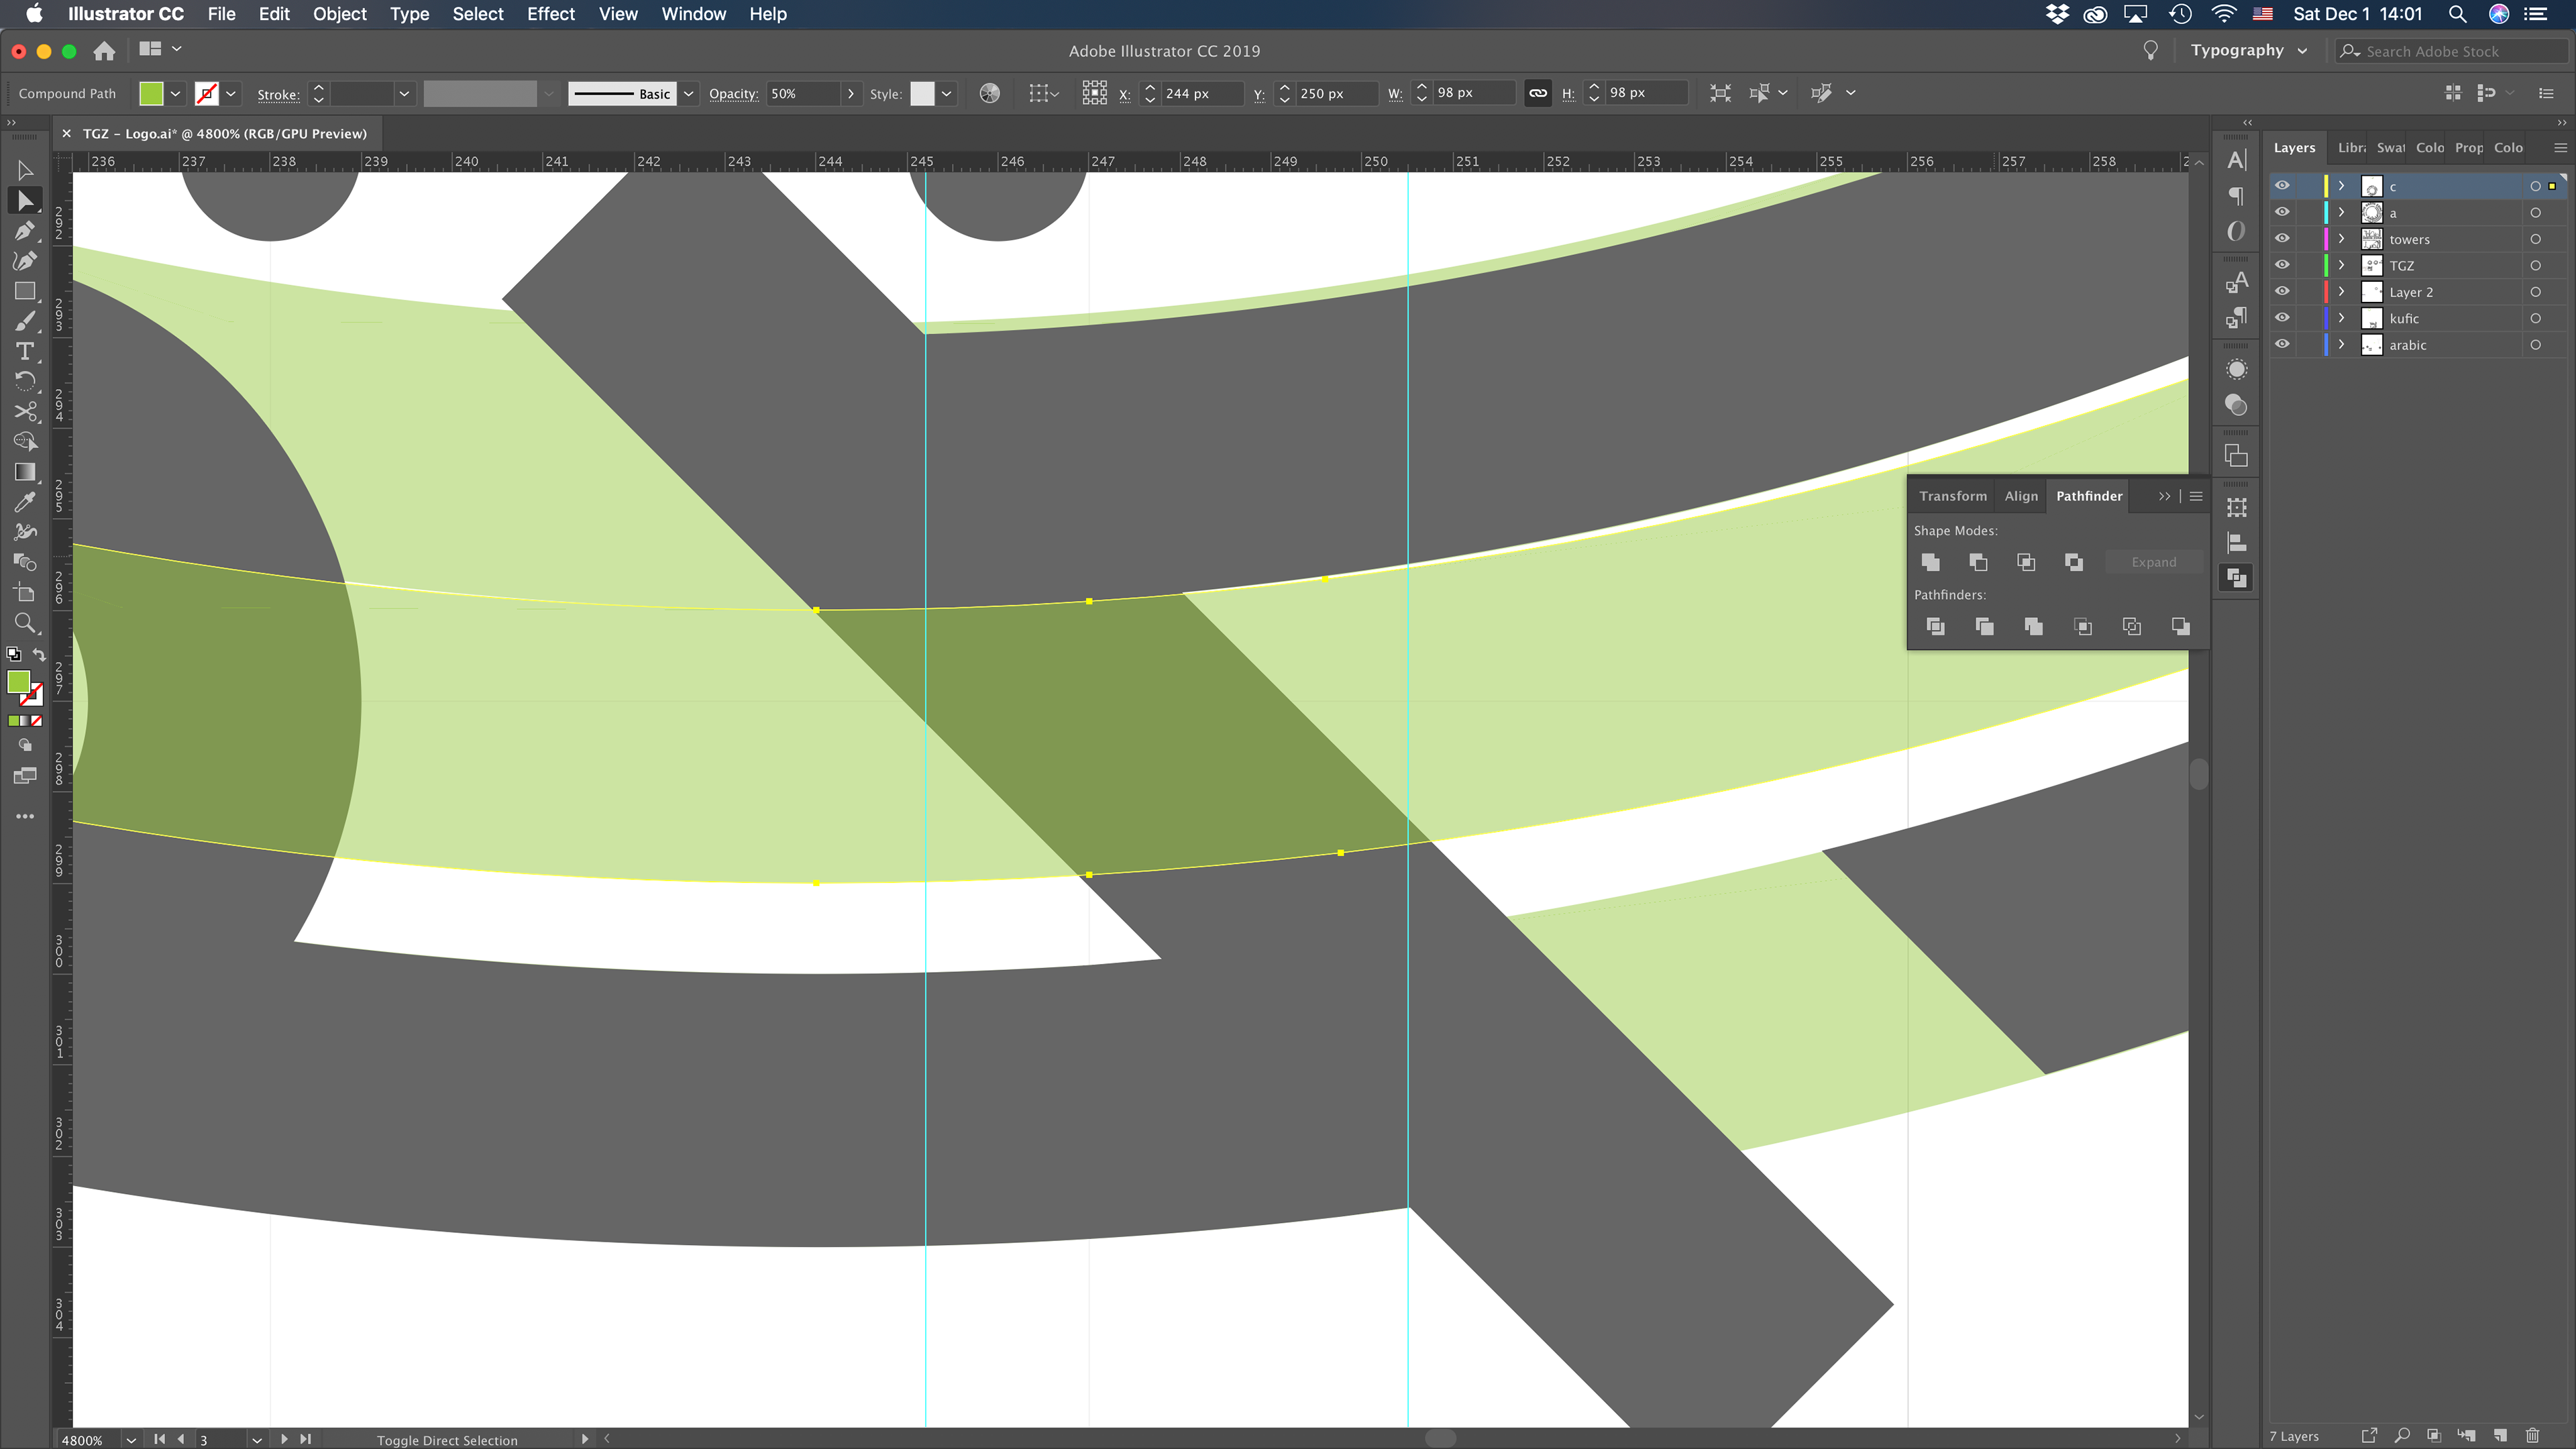
Task: Hide the kufic layer
Action: click(2282, 318)
